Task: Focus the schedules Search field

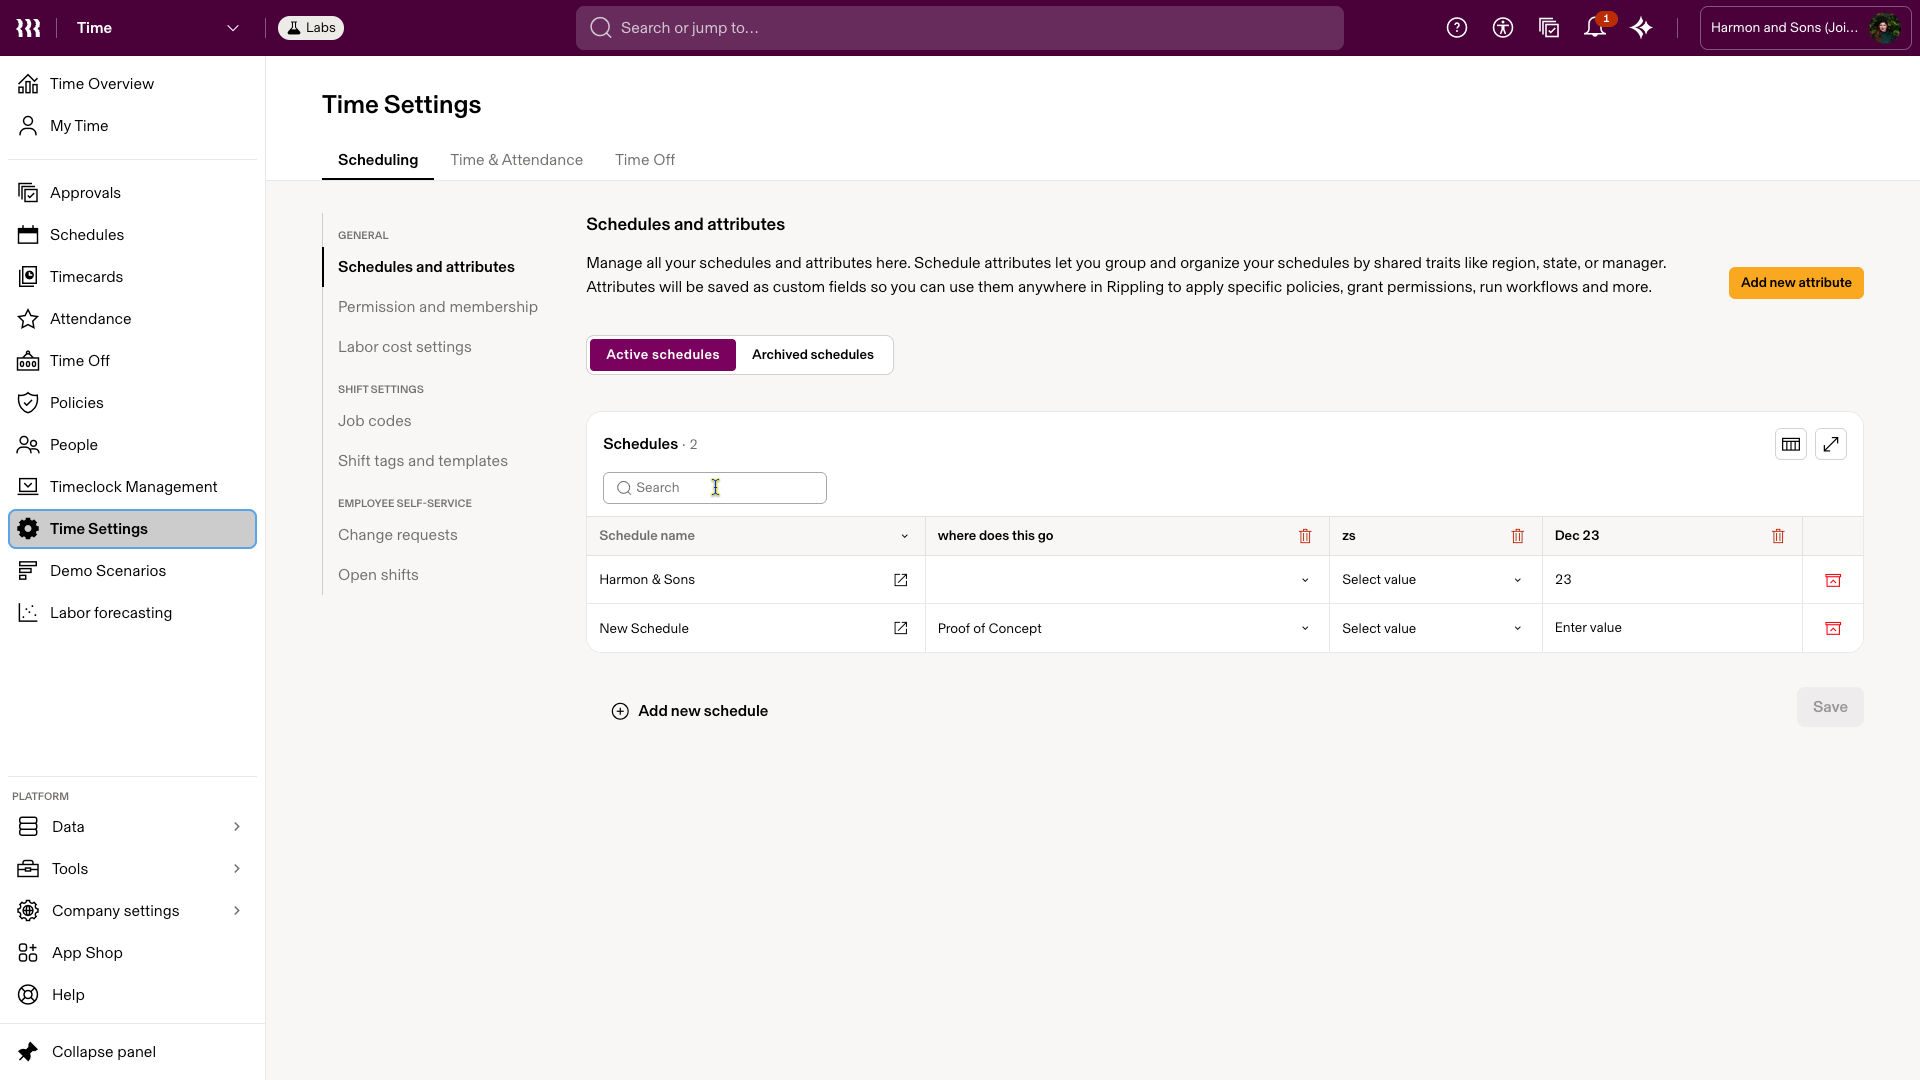Action: tap(715, 488)
